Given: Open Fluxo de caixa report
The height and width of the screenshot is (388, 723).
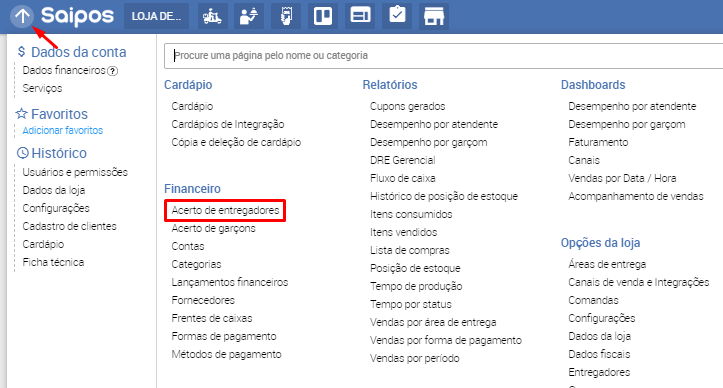Looking at the screenshot, I should pyautogui.click(x=402, y=178).
